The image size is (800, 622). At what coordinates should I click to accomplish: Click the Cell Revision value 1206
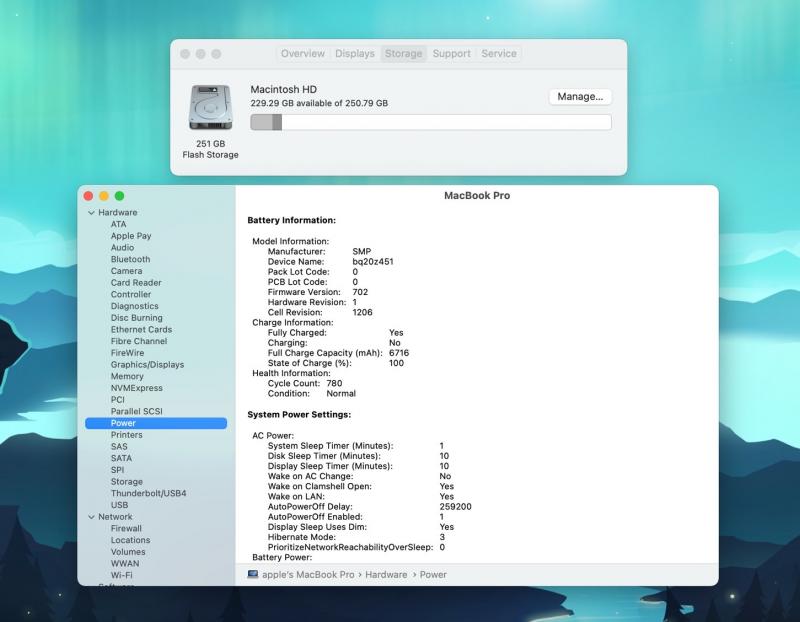pyautogui.click(x=362, y=312)
